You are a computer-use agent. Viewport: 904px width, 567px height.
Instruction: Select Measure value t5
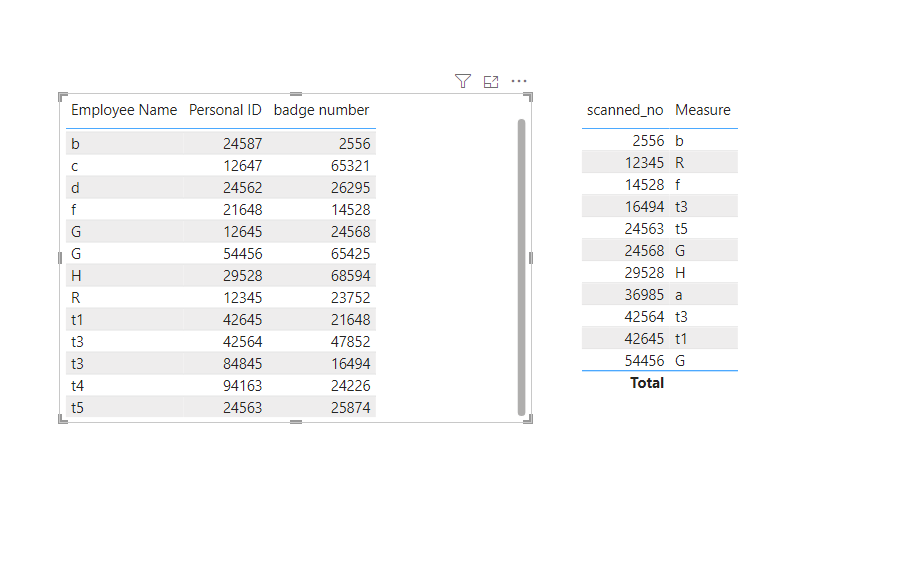681,228
